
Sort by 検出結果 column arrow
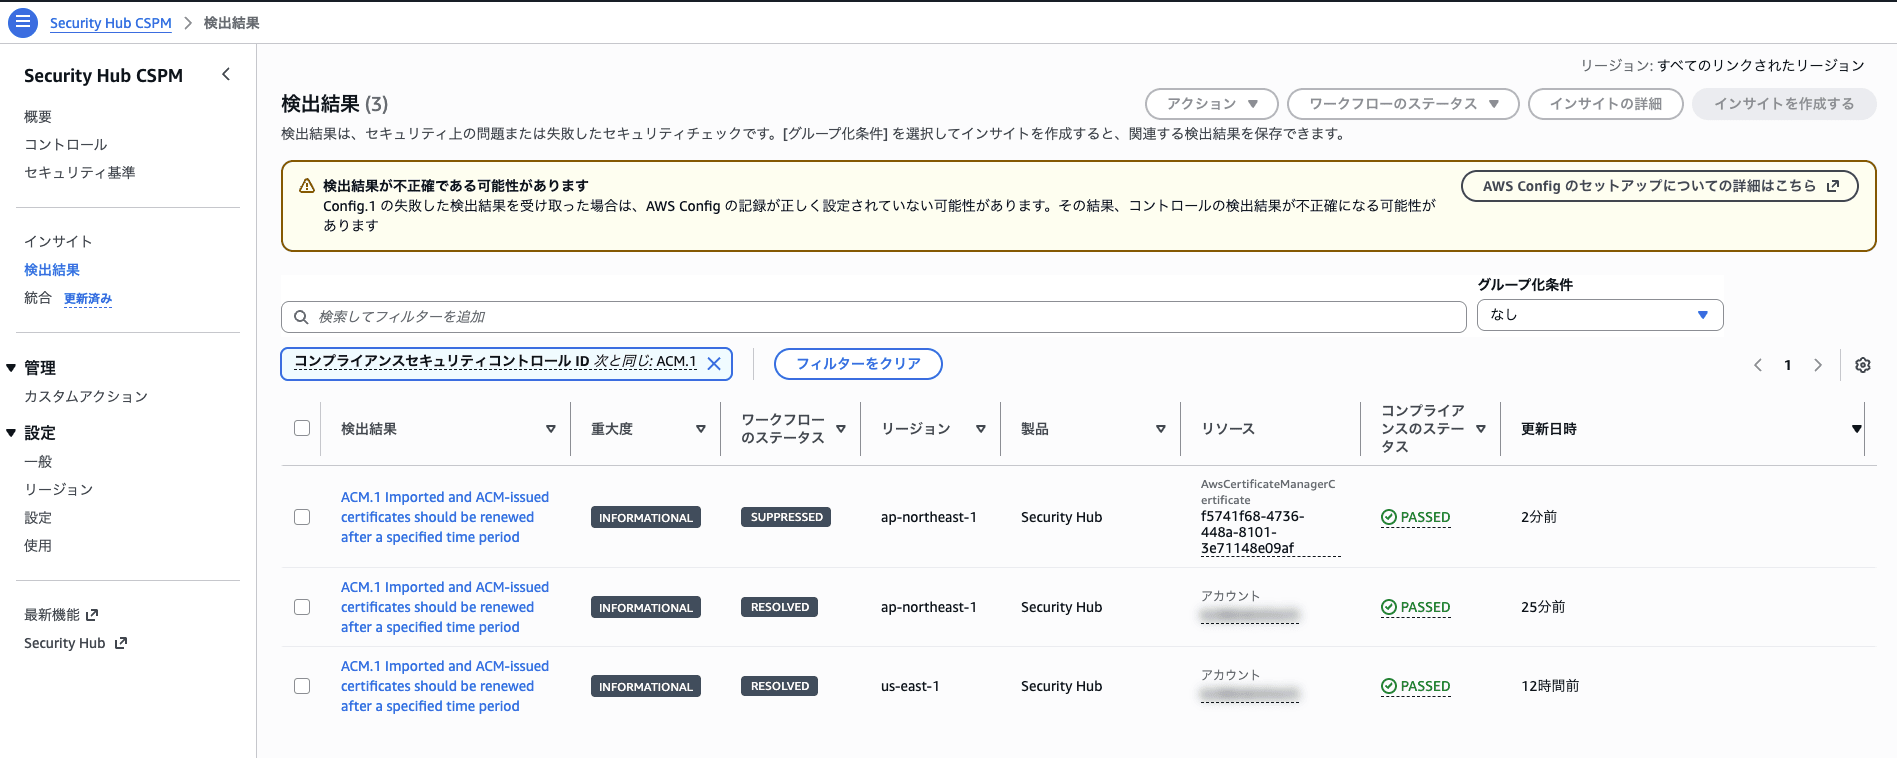click(x=551, y=429)
